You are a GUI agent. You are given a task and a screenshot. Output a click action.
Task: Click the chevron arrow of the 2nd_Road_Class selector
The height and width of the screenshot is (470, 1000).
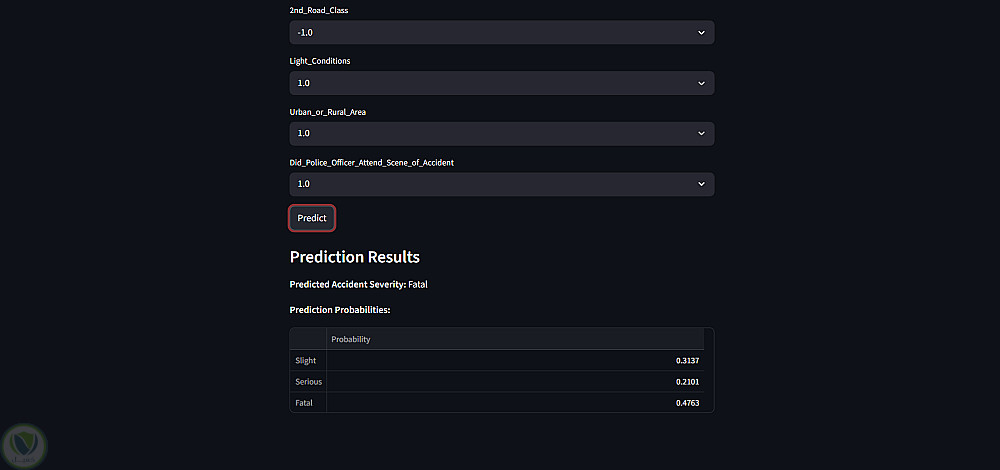(x=701, y=33)
